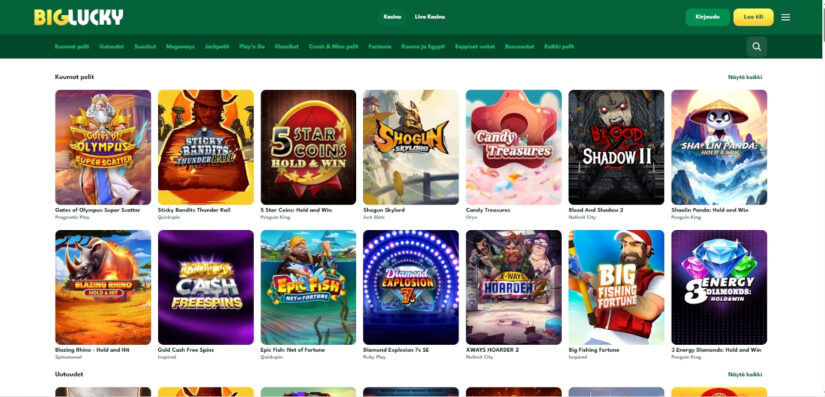The image size is (825, 397).
Task: Select Uutuudet in the category bar
Action: (x=112, y=46)
